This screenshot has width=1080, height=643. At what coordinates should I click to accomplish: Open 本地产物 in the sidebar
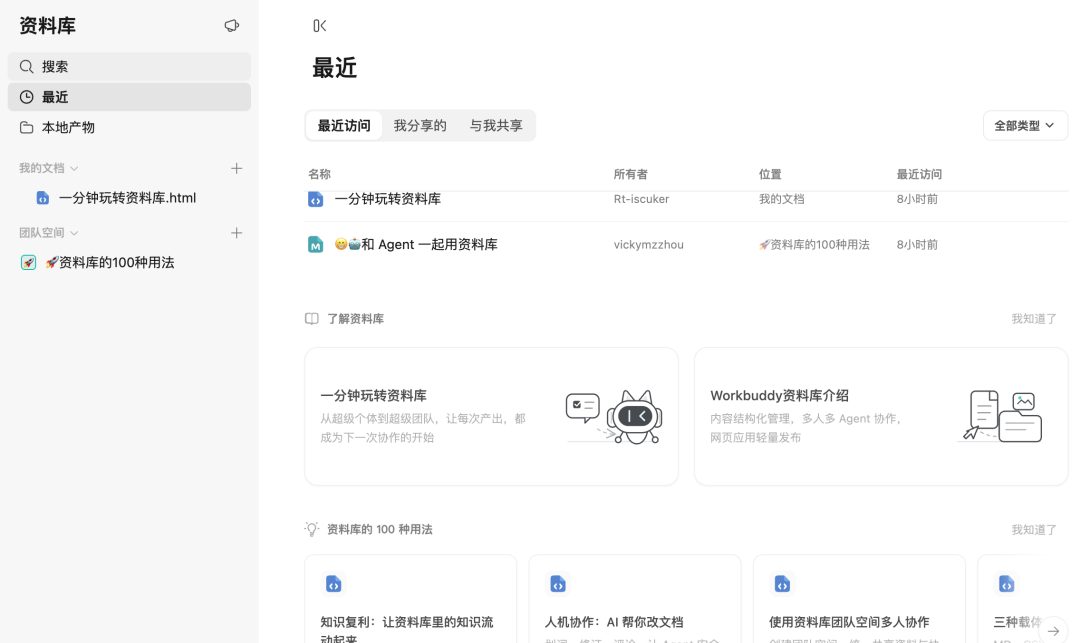(x=129, y=127)
